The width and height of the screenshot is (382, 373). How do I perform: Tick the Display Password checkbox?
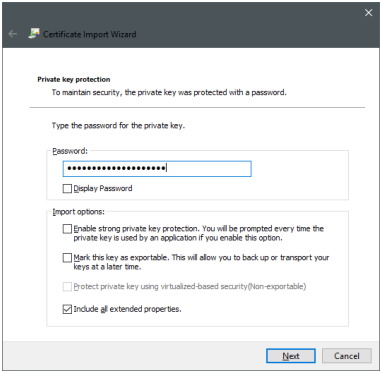67,189
